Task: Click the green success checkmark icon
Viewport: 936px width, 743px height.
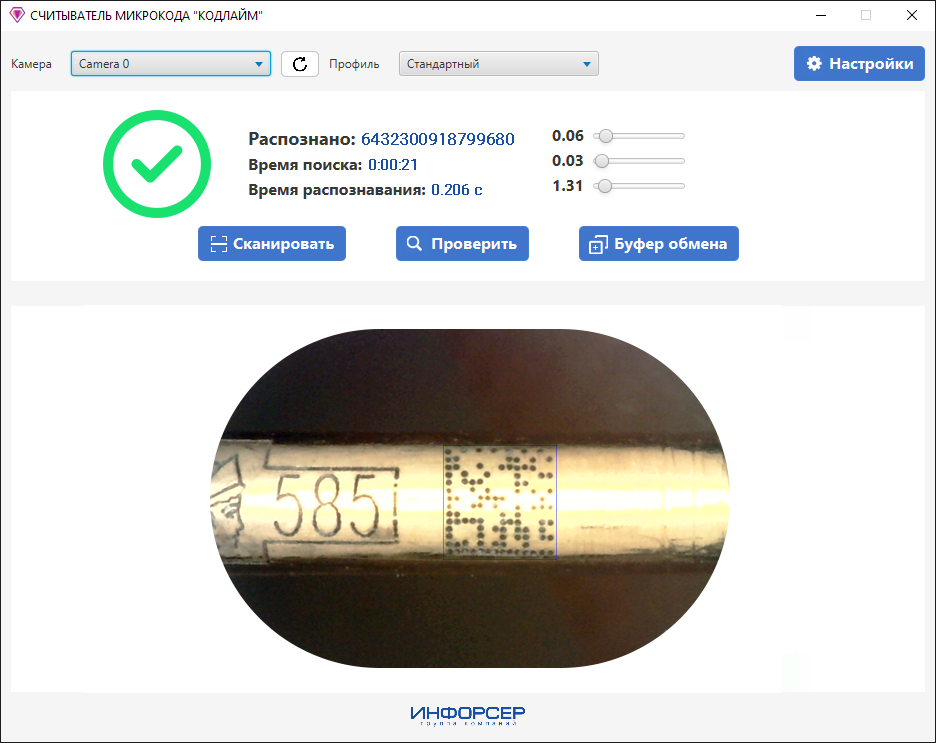Action: pyautogui.click(x=157, y=164)
